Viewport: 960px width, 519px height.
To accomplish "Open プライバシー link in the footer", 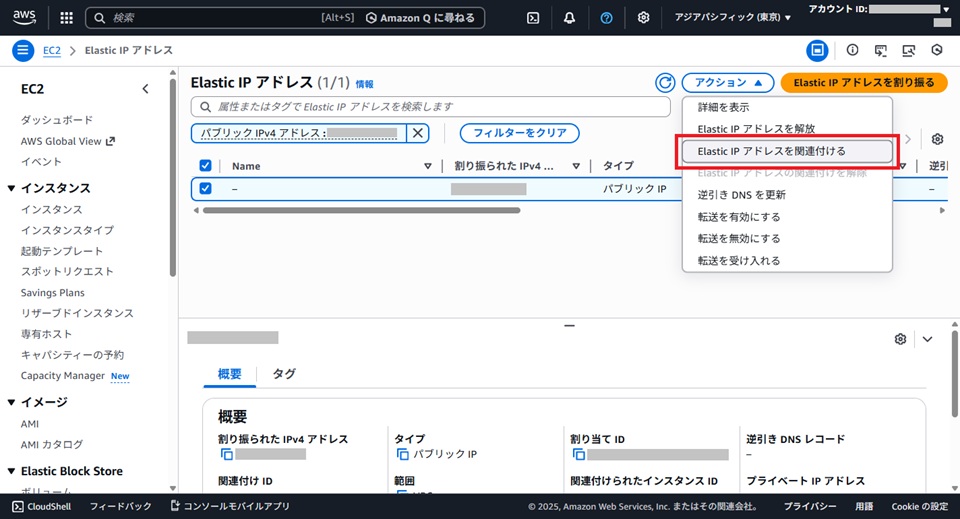I will point(809,507).
